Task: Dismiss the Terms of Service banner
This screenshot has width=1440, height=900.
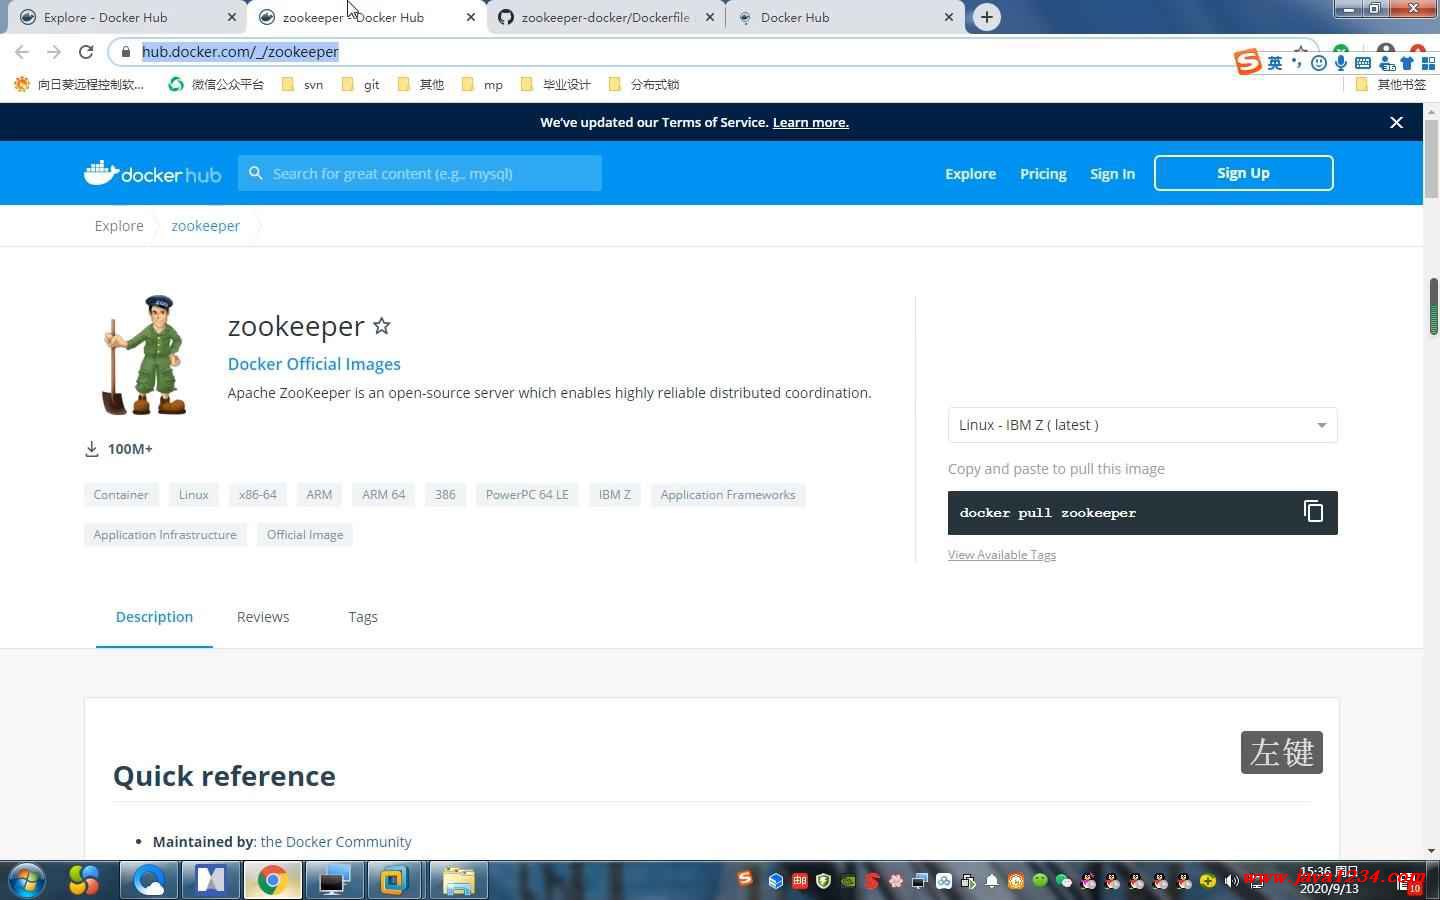Action: [1396, 122]
